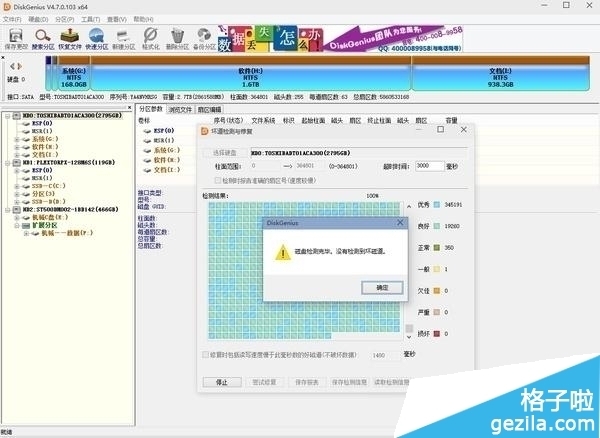Expand plus box next to 系统(G:) in tree
Viewport: 600px width, 438px height.
[17, 139]
